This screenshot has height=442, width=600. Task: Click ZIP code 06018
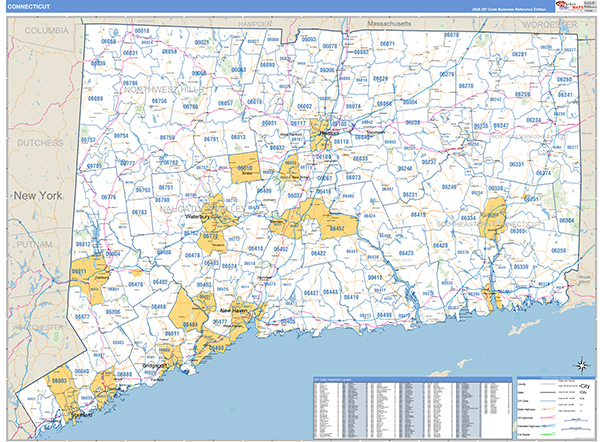pos(142,31)
